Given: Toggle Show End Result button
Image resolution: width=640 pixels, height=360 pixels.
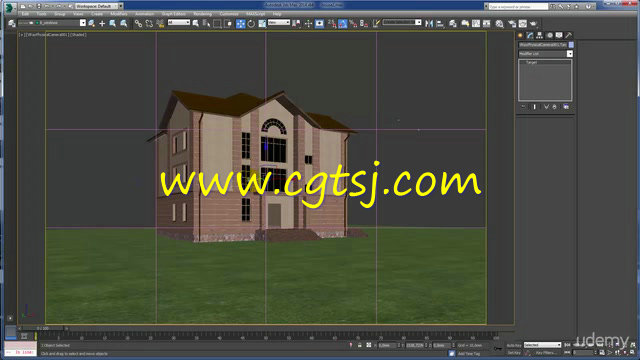Looking at the screenshot, I should pyautogui.click(x=534, y=107).
